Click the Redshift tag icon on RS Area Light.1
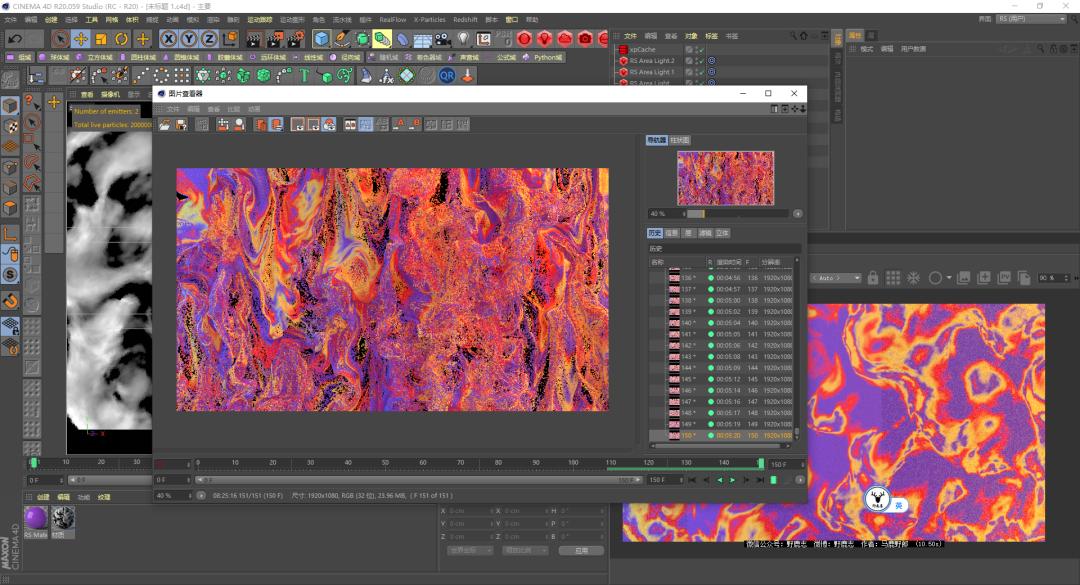The height and width of the screenshot is (585, 1080). (711, 71)
